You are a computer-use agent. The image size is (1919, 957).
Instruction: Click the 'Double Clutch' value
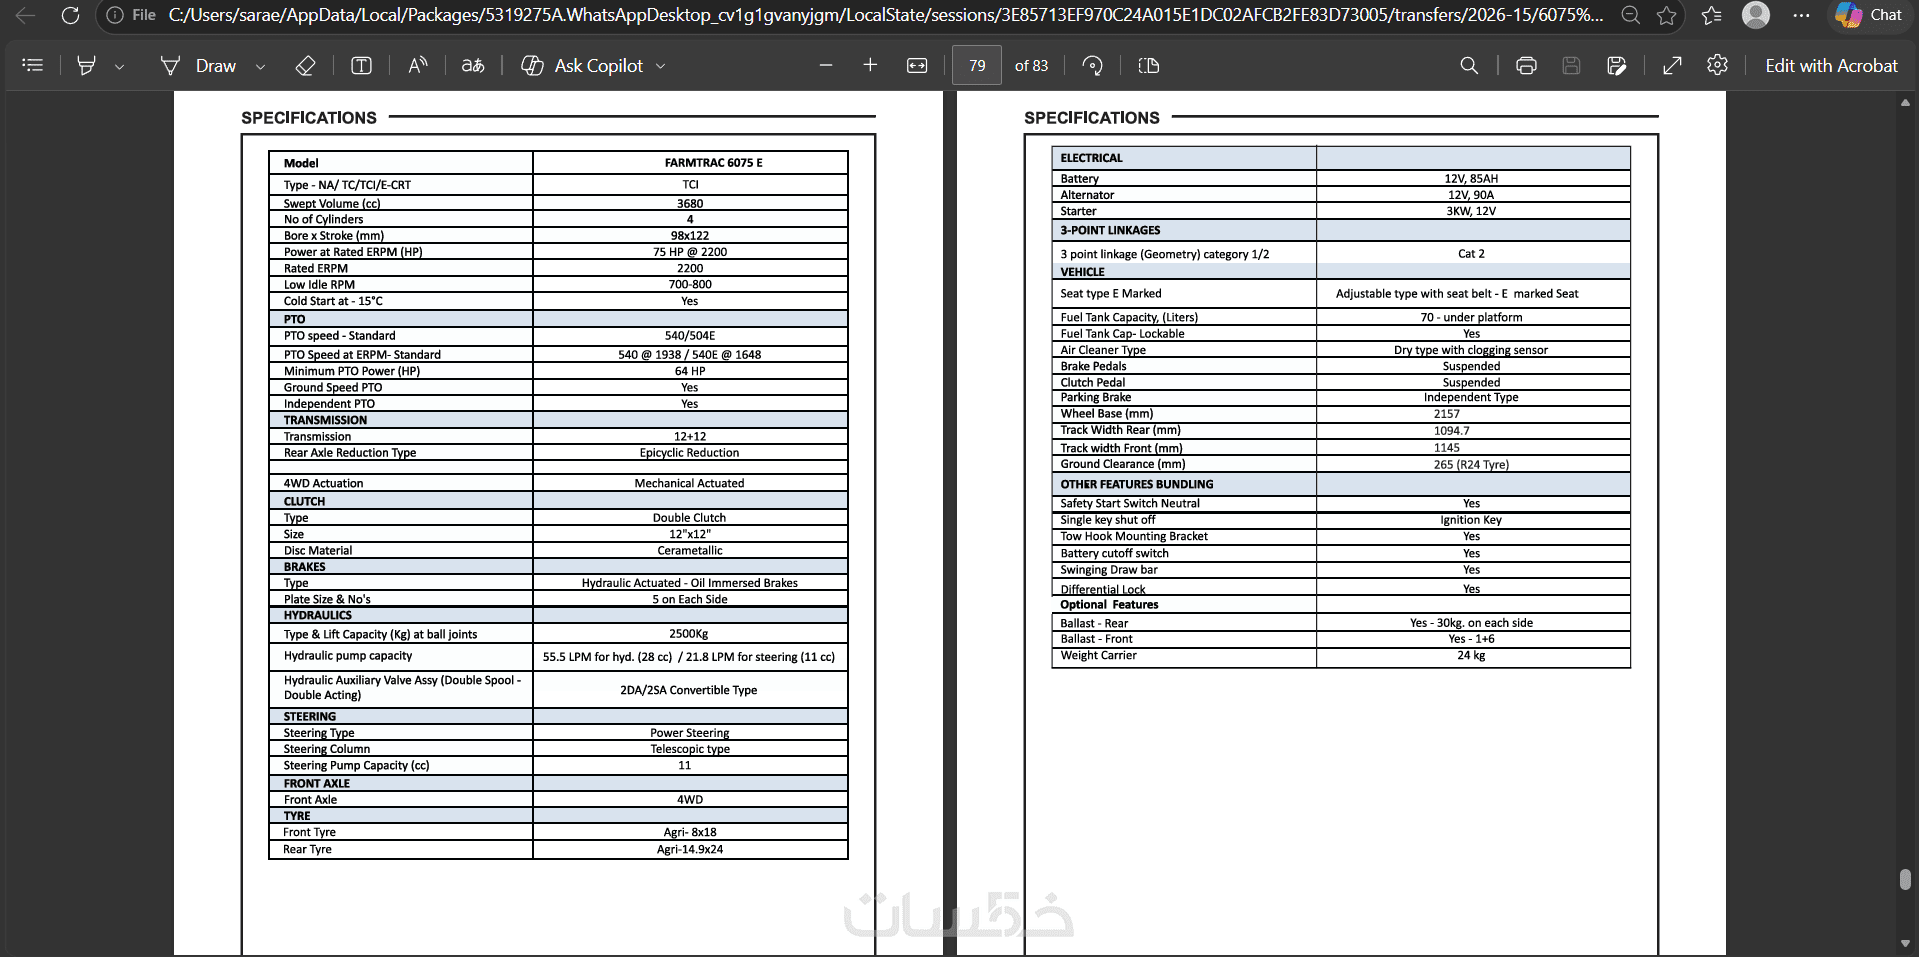[689, 518]
